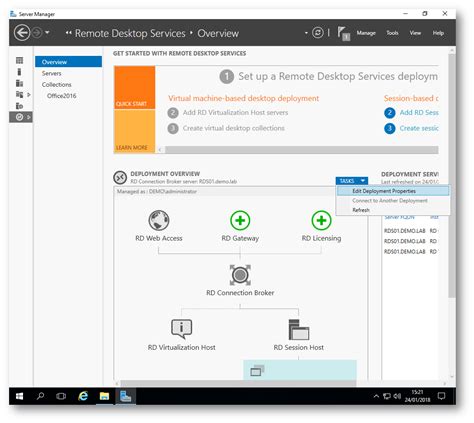Click the refresh icon in the header bar
Image resolution: width=474 pixels, height=423 pixels.
click(x=318, y=33)
